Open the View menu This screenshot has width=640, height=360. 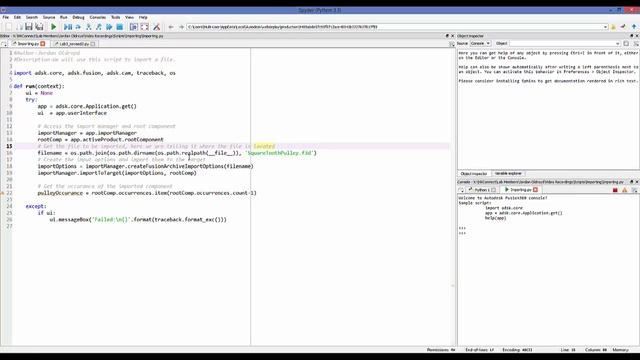point(129,18)
